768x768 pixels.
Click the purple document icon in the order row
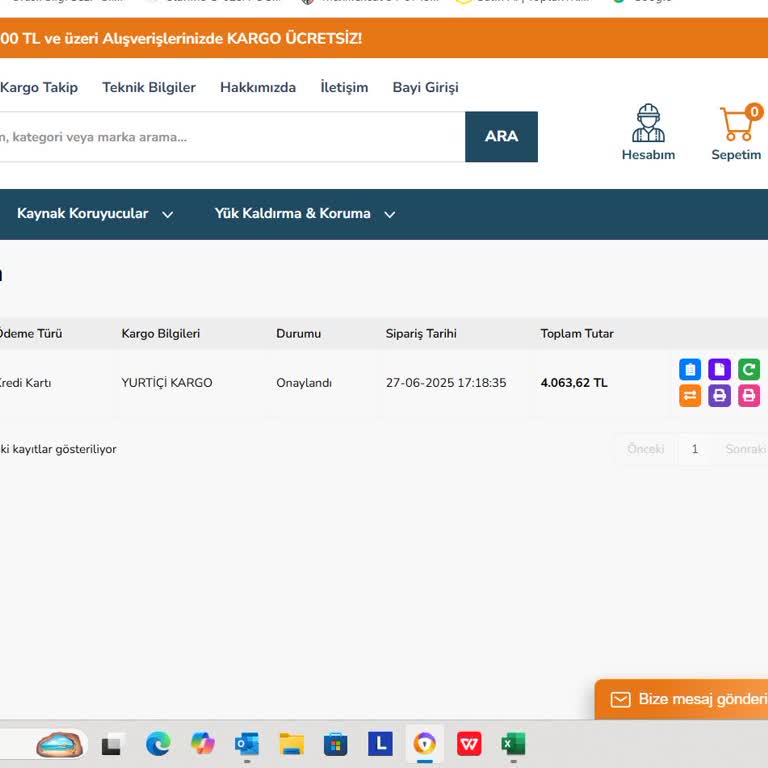[x=720, y=370]
